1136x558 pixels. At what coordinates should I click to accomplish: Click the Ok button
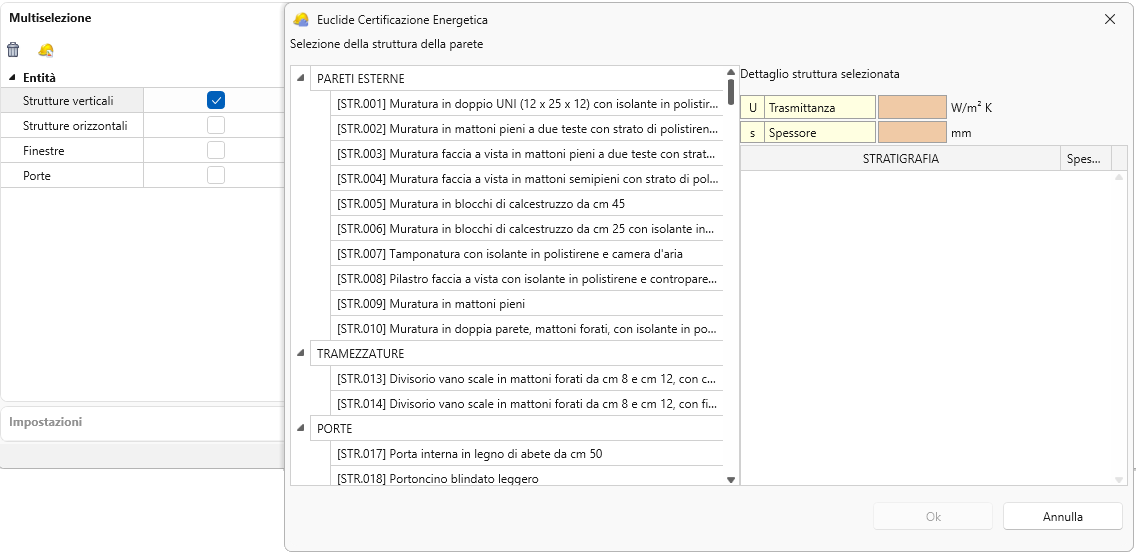[x=933, y=517]
